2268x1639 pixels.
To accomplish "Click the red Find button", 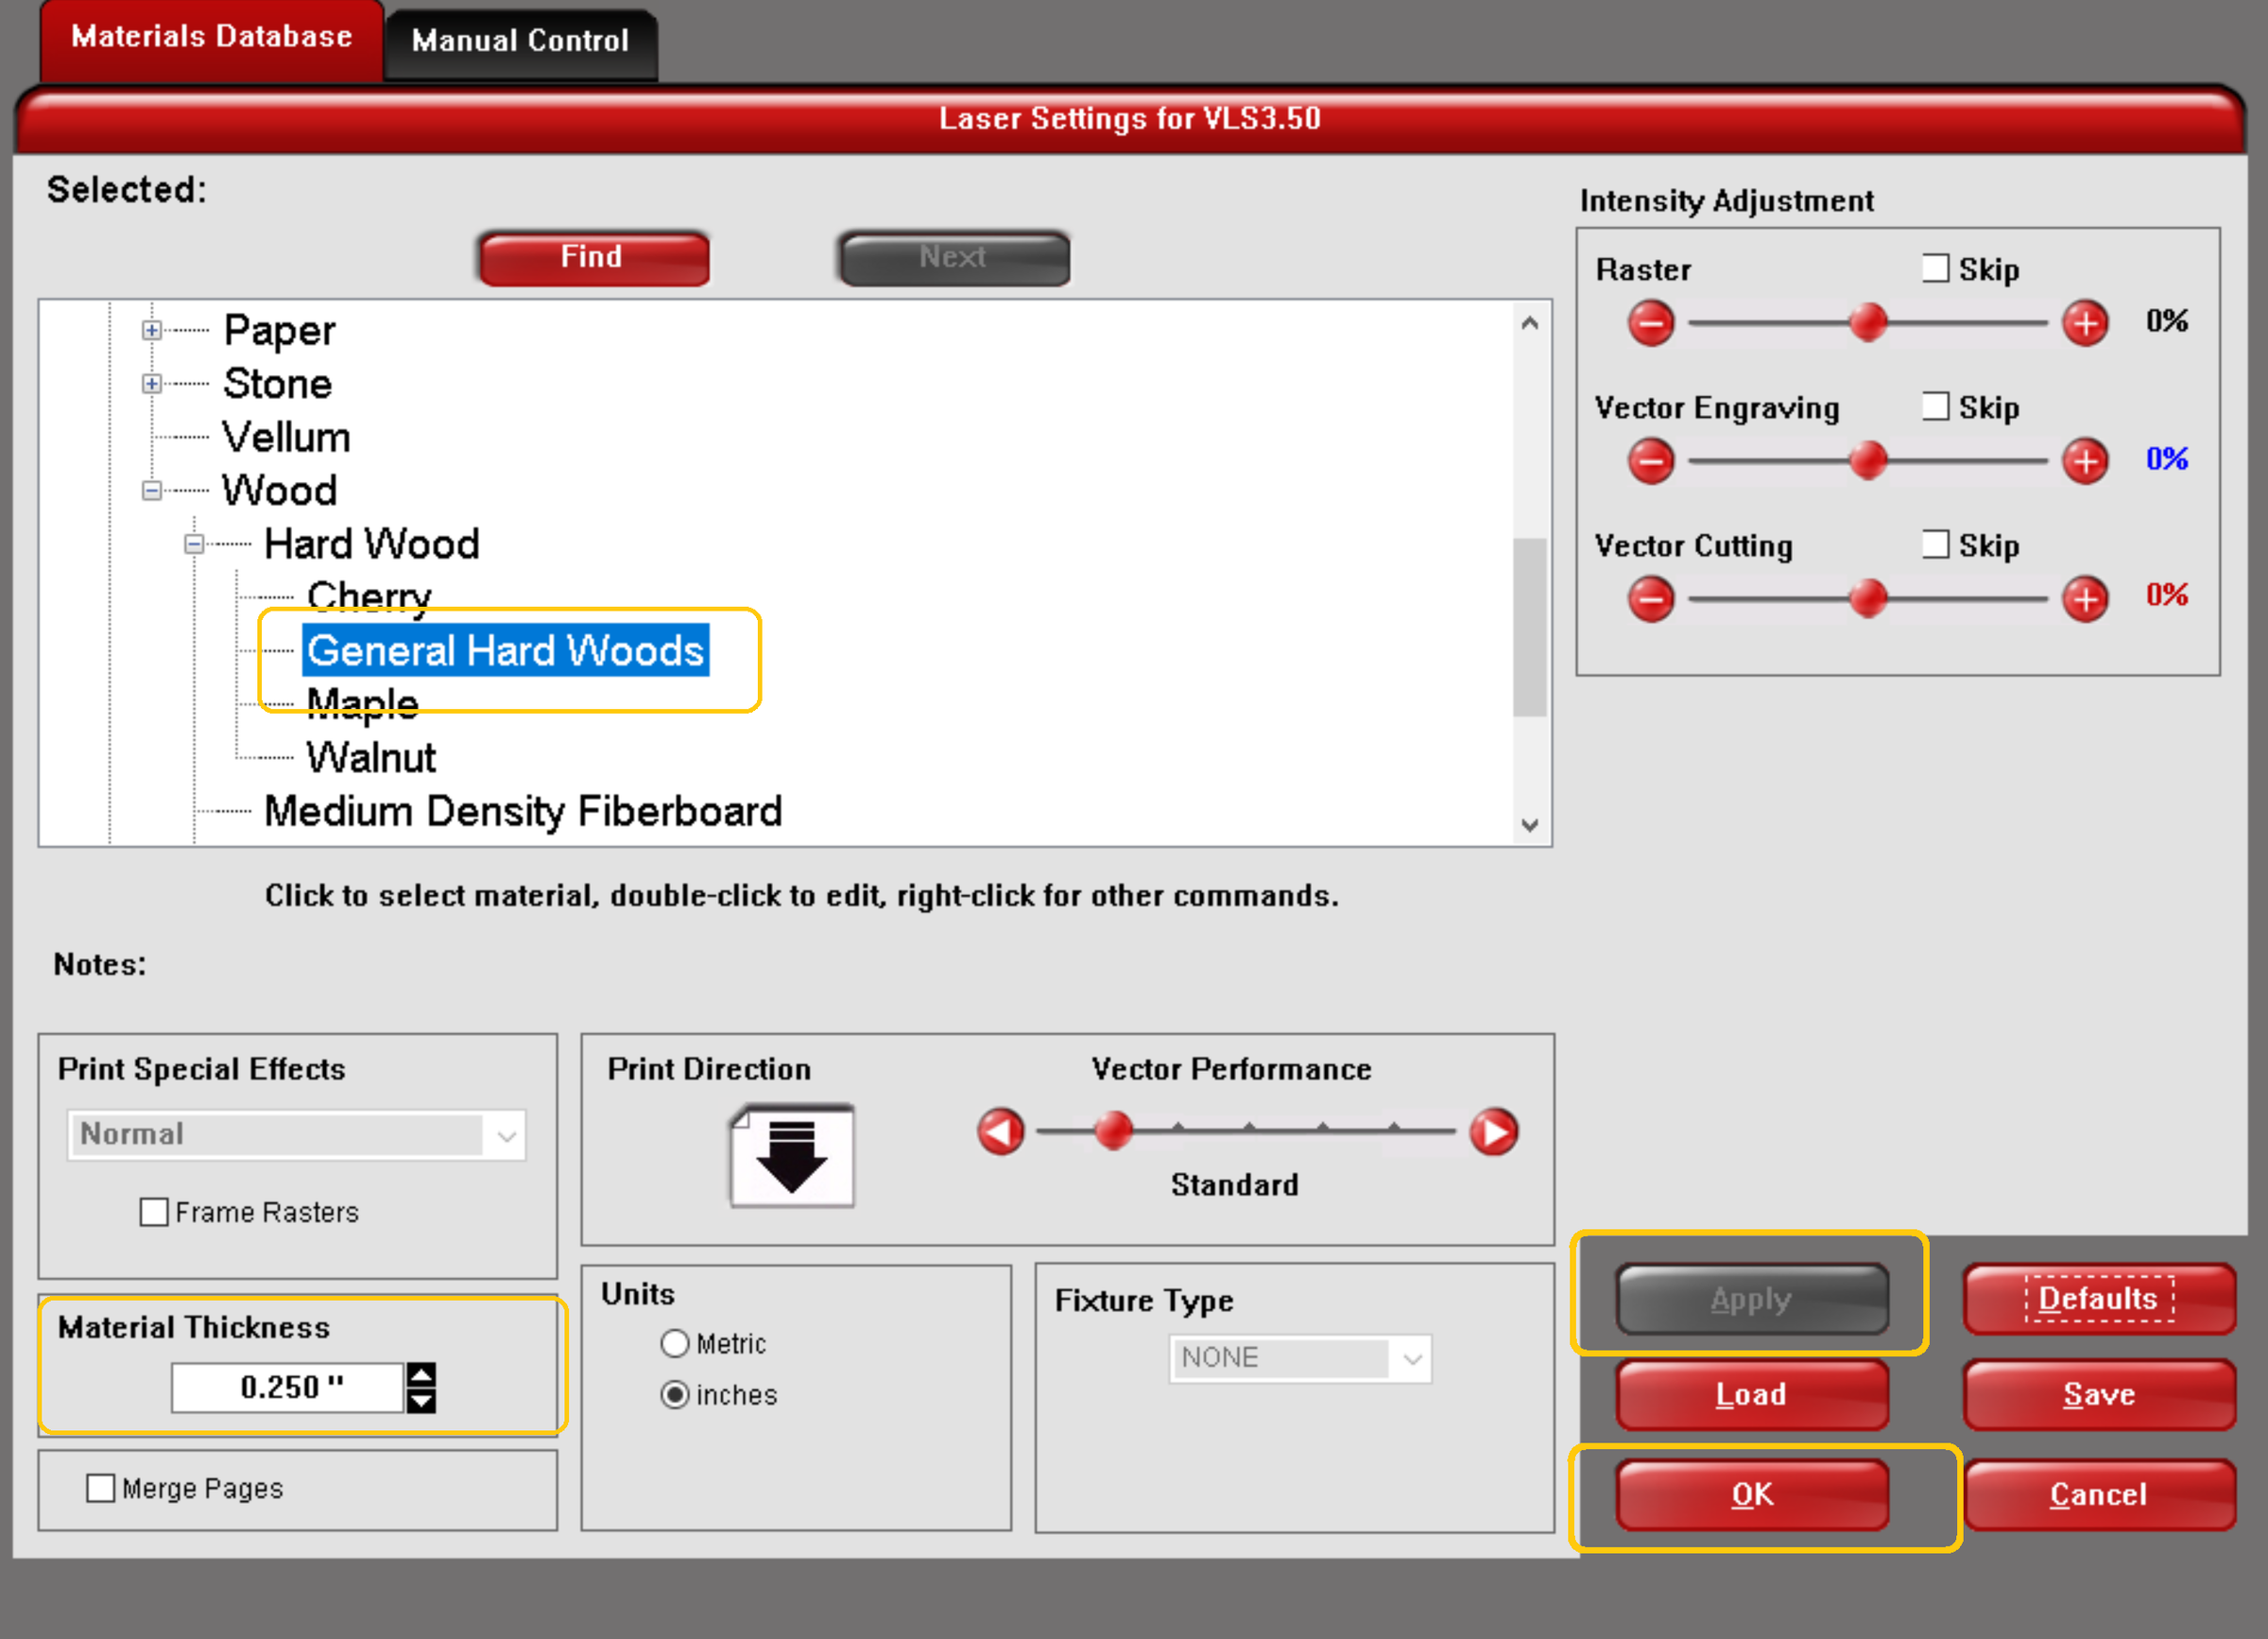I will (x=594, y=258).
